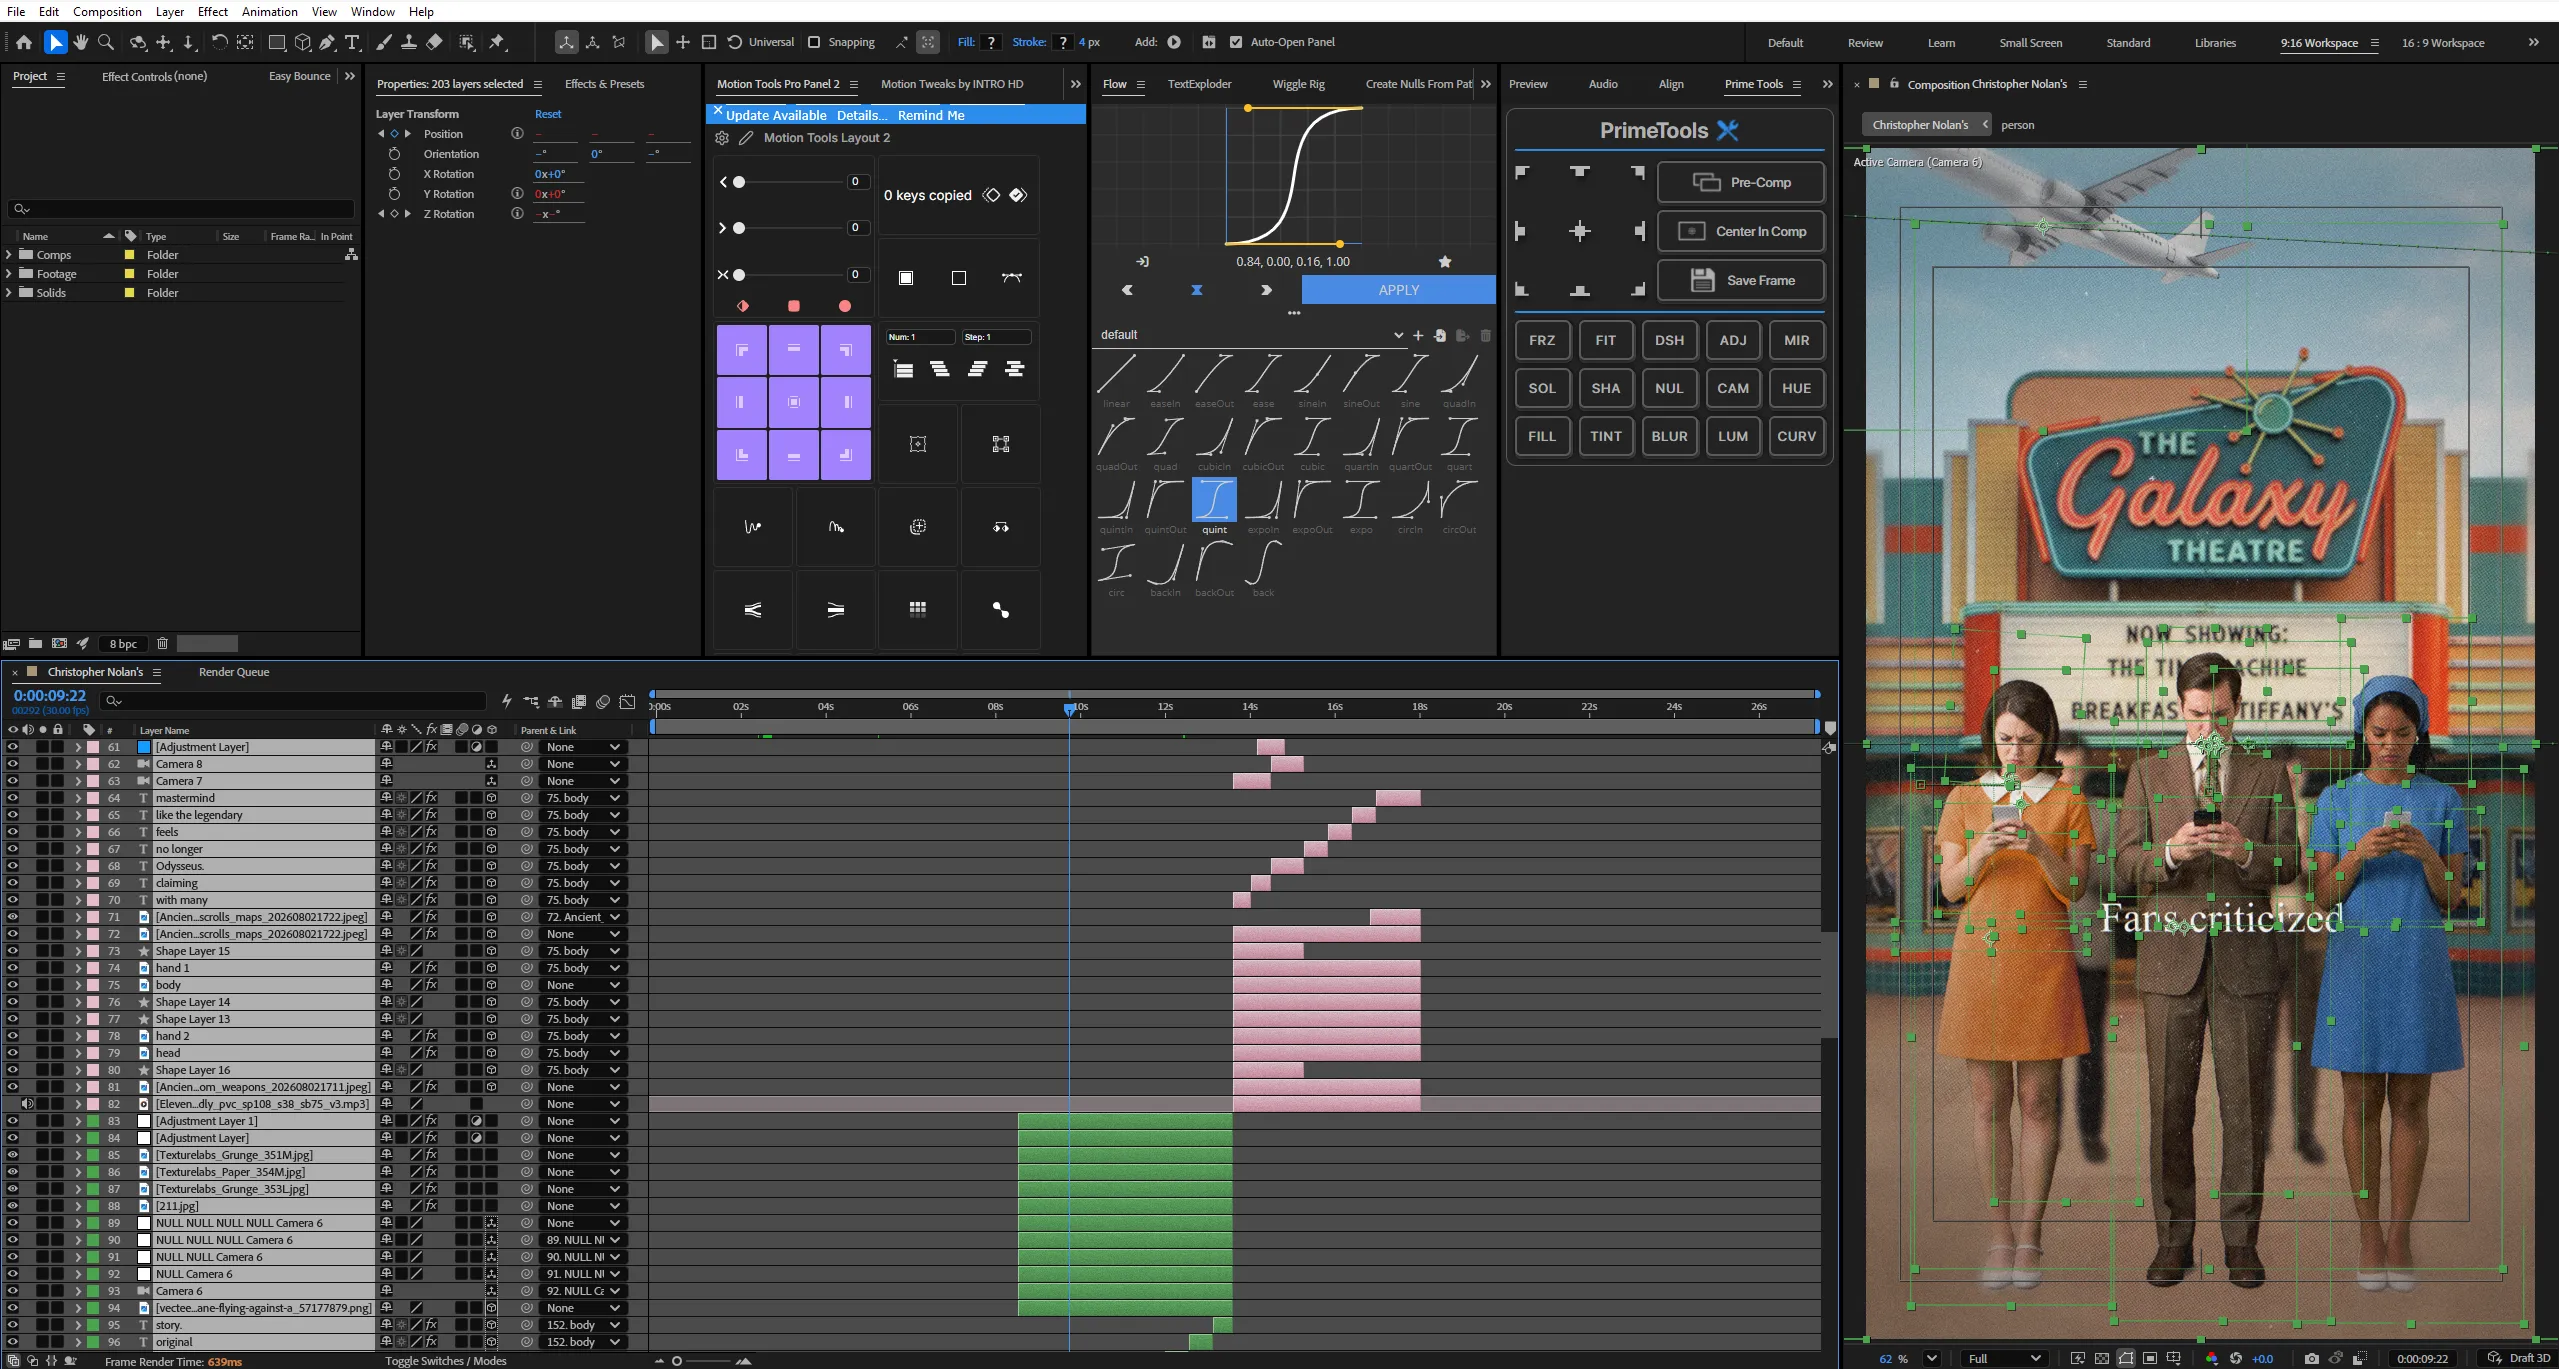The width and height of the screenshot is (2559, 1369).
Task: Hide the Shape Layer 15 layer
Action: (x=12, y=951)
